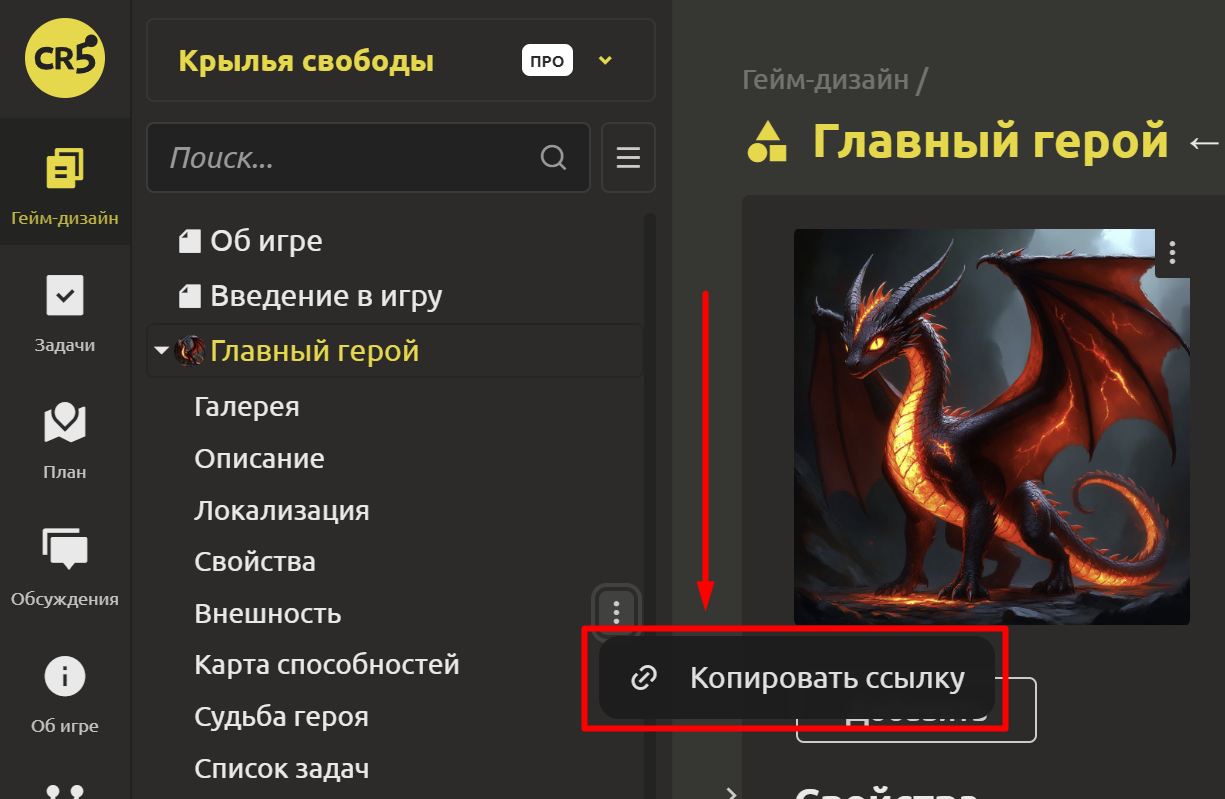The height and width of the screenshot is (799, 1225).
Task: Open the План map section
Action: 65,438
